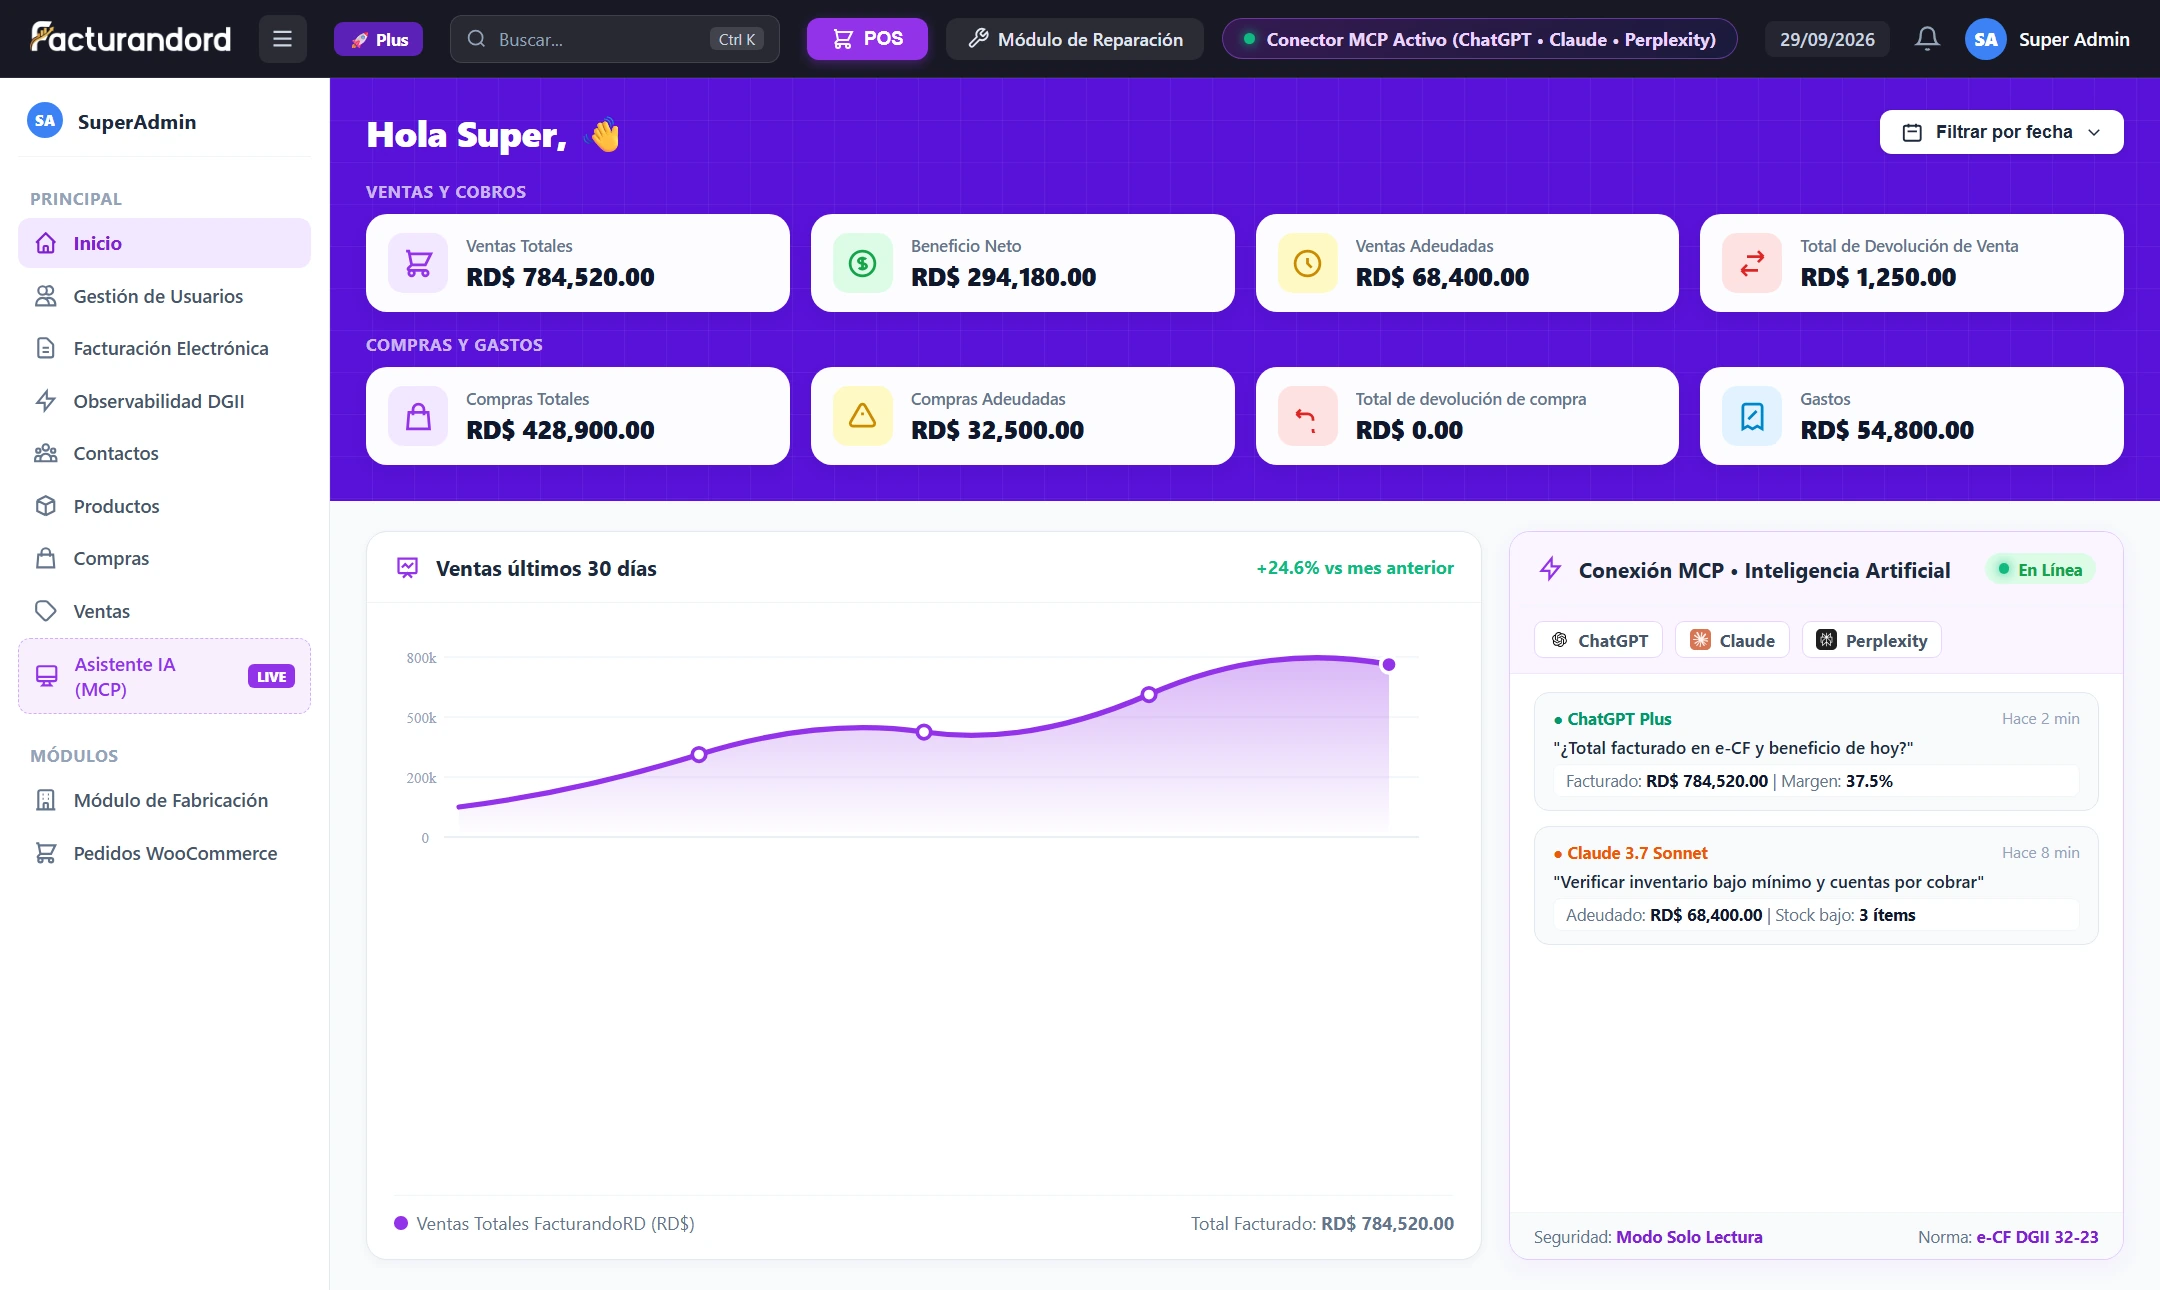The image size is (2160, 1290).
Task: Open Ventas in the sidebar
Action: [x=164, y=611]
